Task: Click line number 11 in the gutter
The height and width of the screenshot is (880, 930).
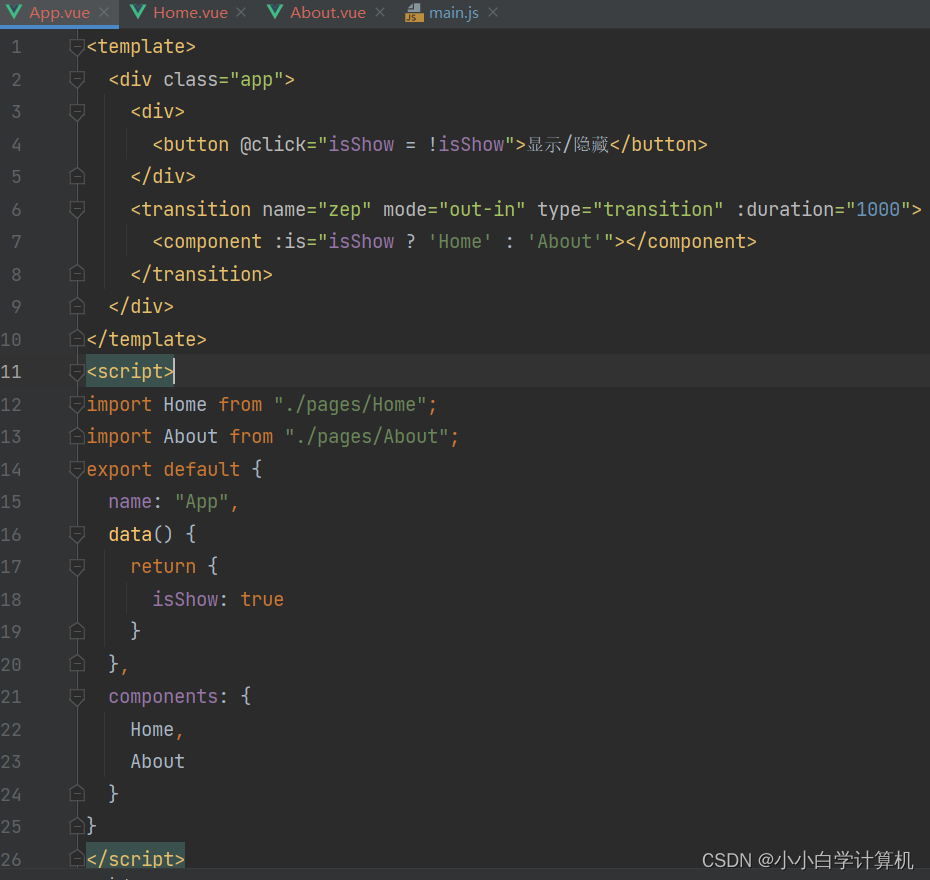Action: click(11, 372)
